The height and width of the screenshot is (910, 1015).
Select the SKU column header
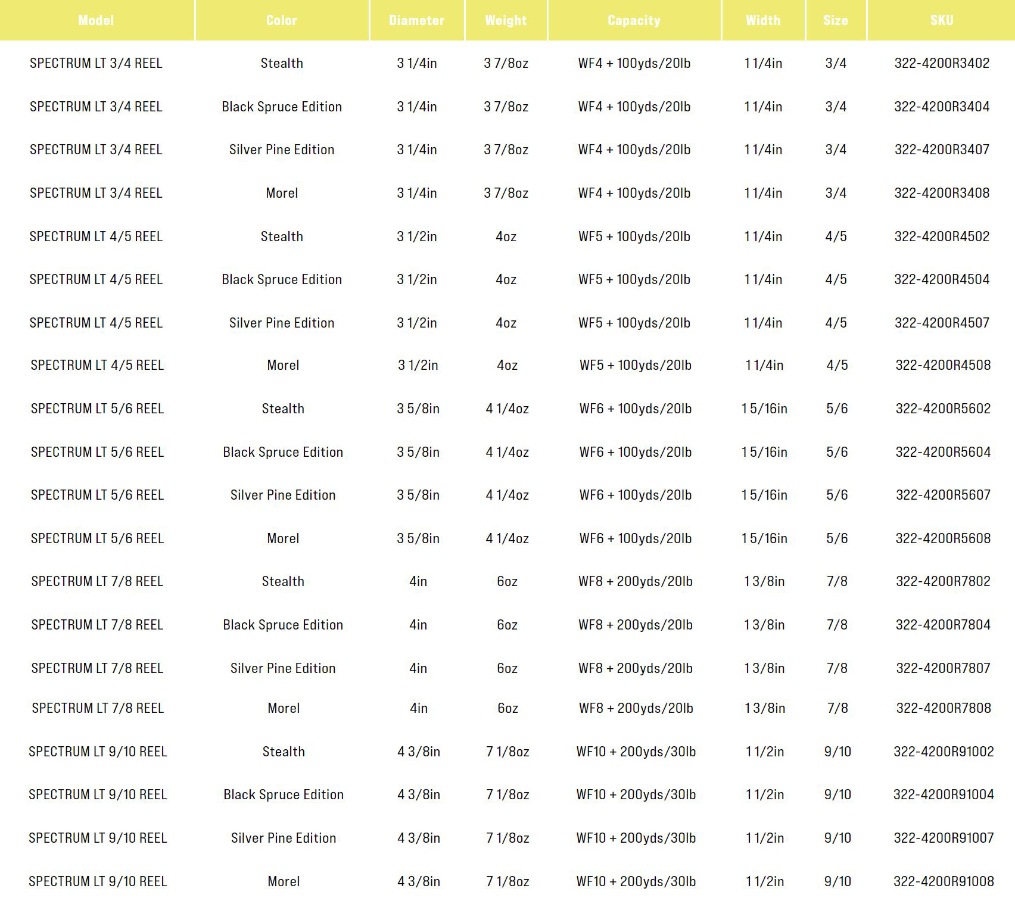pos(941,20)
